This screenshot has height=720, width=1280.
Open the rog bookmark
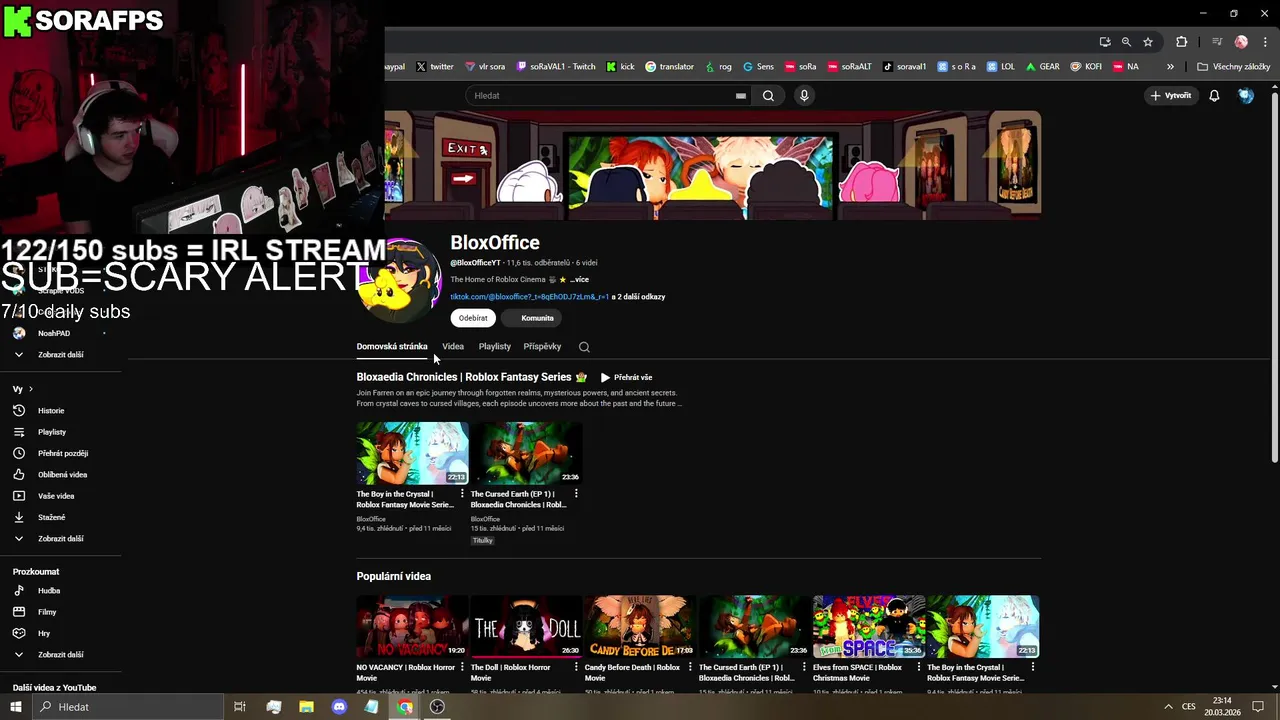[718, 67]
